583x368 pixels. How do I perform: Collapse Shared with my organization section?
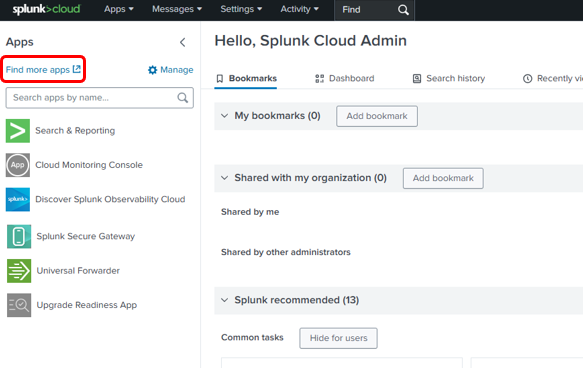point(224,178)
